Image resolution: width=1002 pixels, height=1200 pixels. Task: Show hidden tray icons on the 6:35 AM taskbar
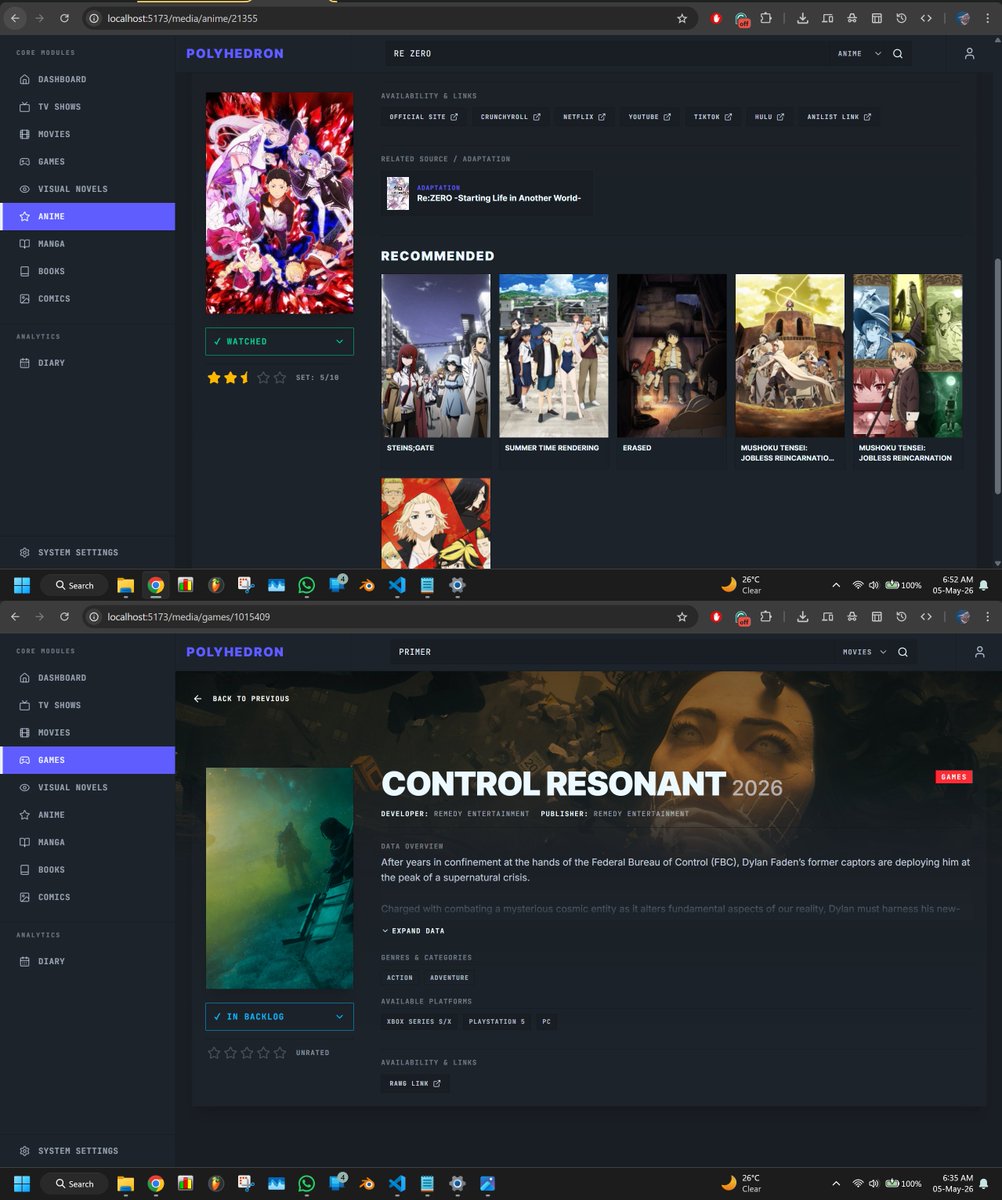pos(836,1184)
